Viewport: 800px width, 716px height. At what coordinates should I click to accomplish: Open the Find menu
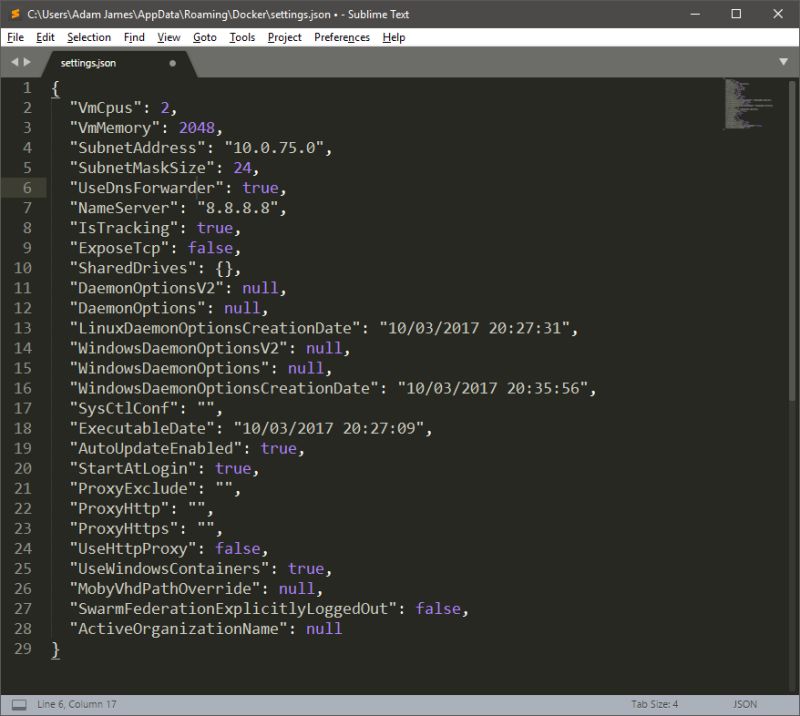134,37
